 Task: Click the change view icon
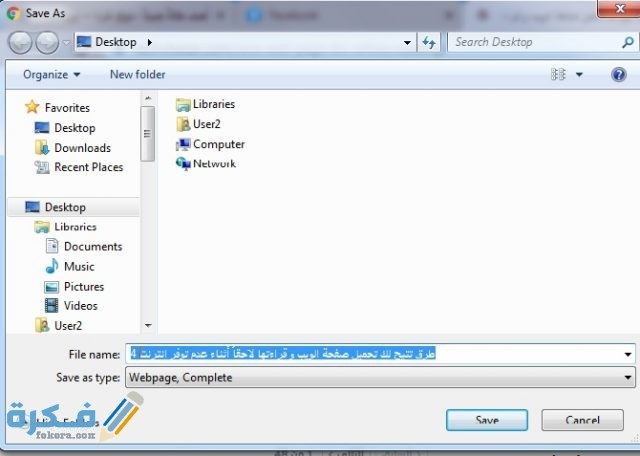(x=558, y=75)
